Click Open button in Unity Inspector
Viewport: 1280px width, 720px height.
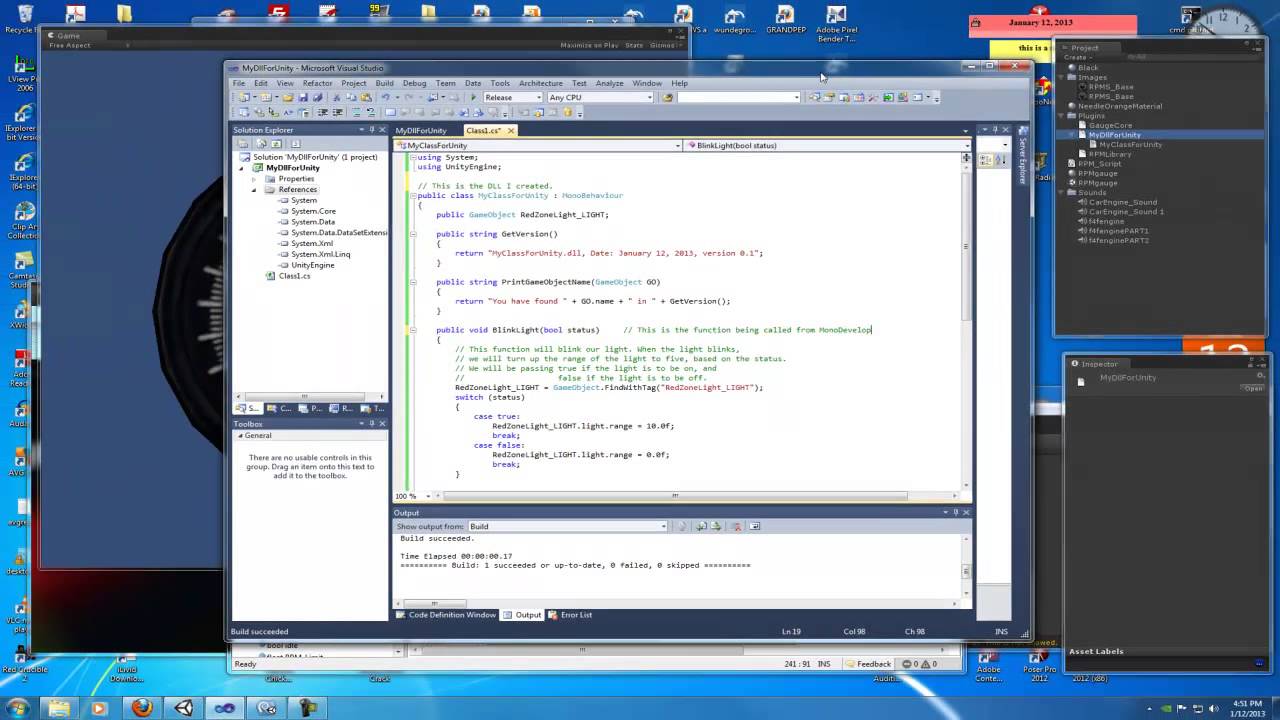pyautogui.click(x=1253, y=388)
